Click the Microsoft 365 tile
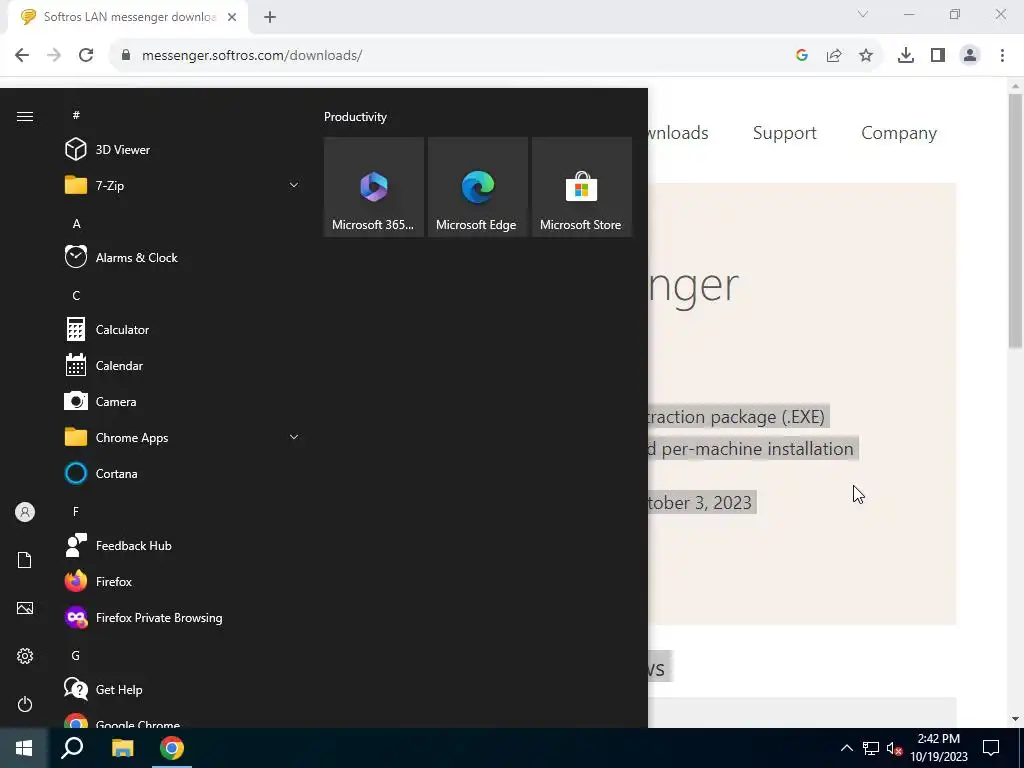1024x768 pixels. pos(374,187)
